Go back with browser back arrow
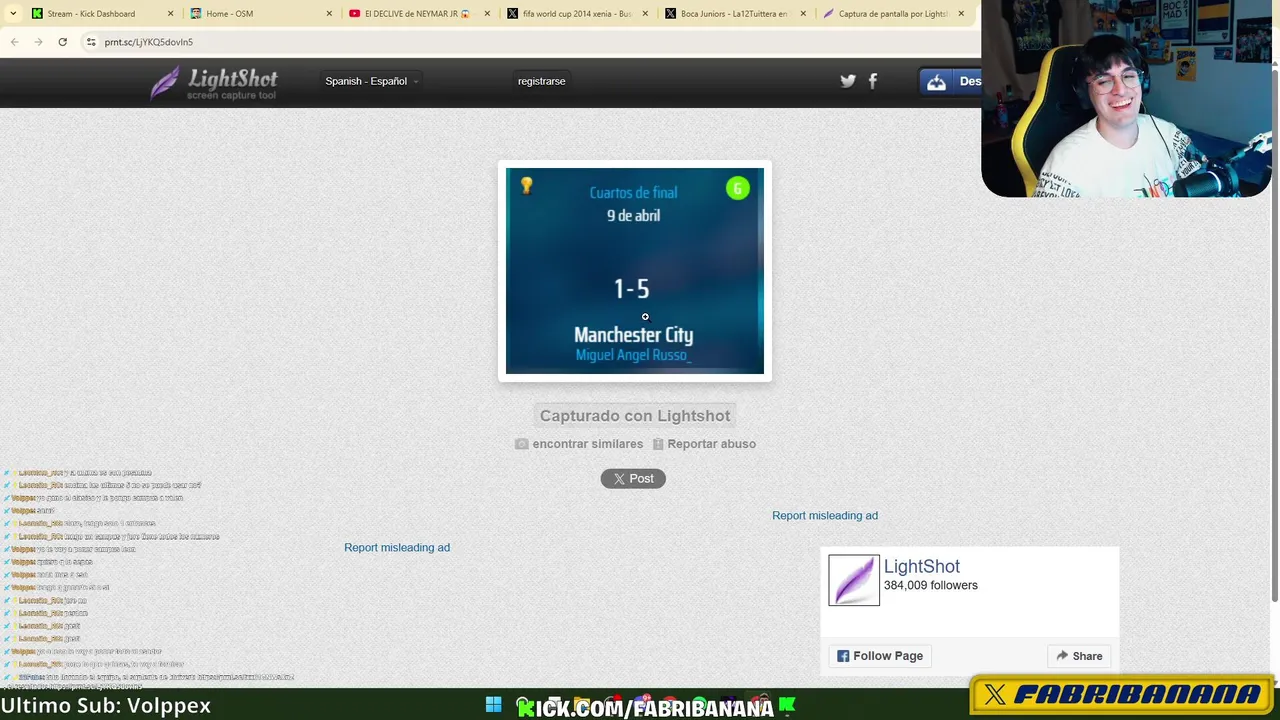 tap(15, 42)
